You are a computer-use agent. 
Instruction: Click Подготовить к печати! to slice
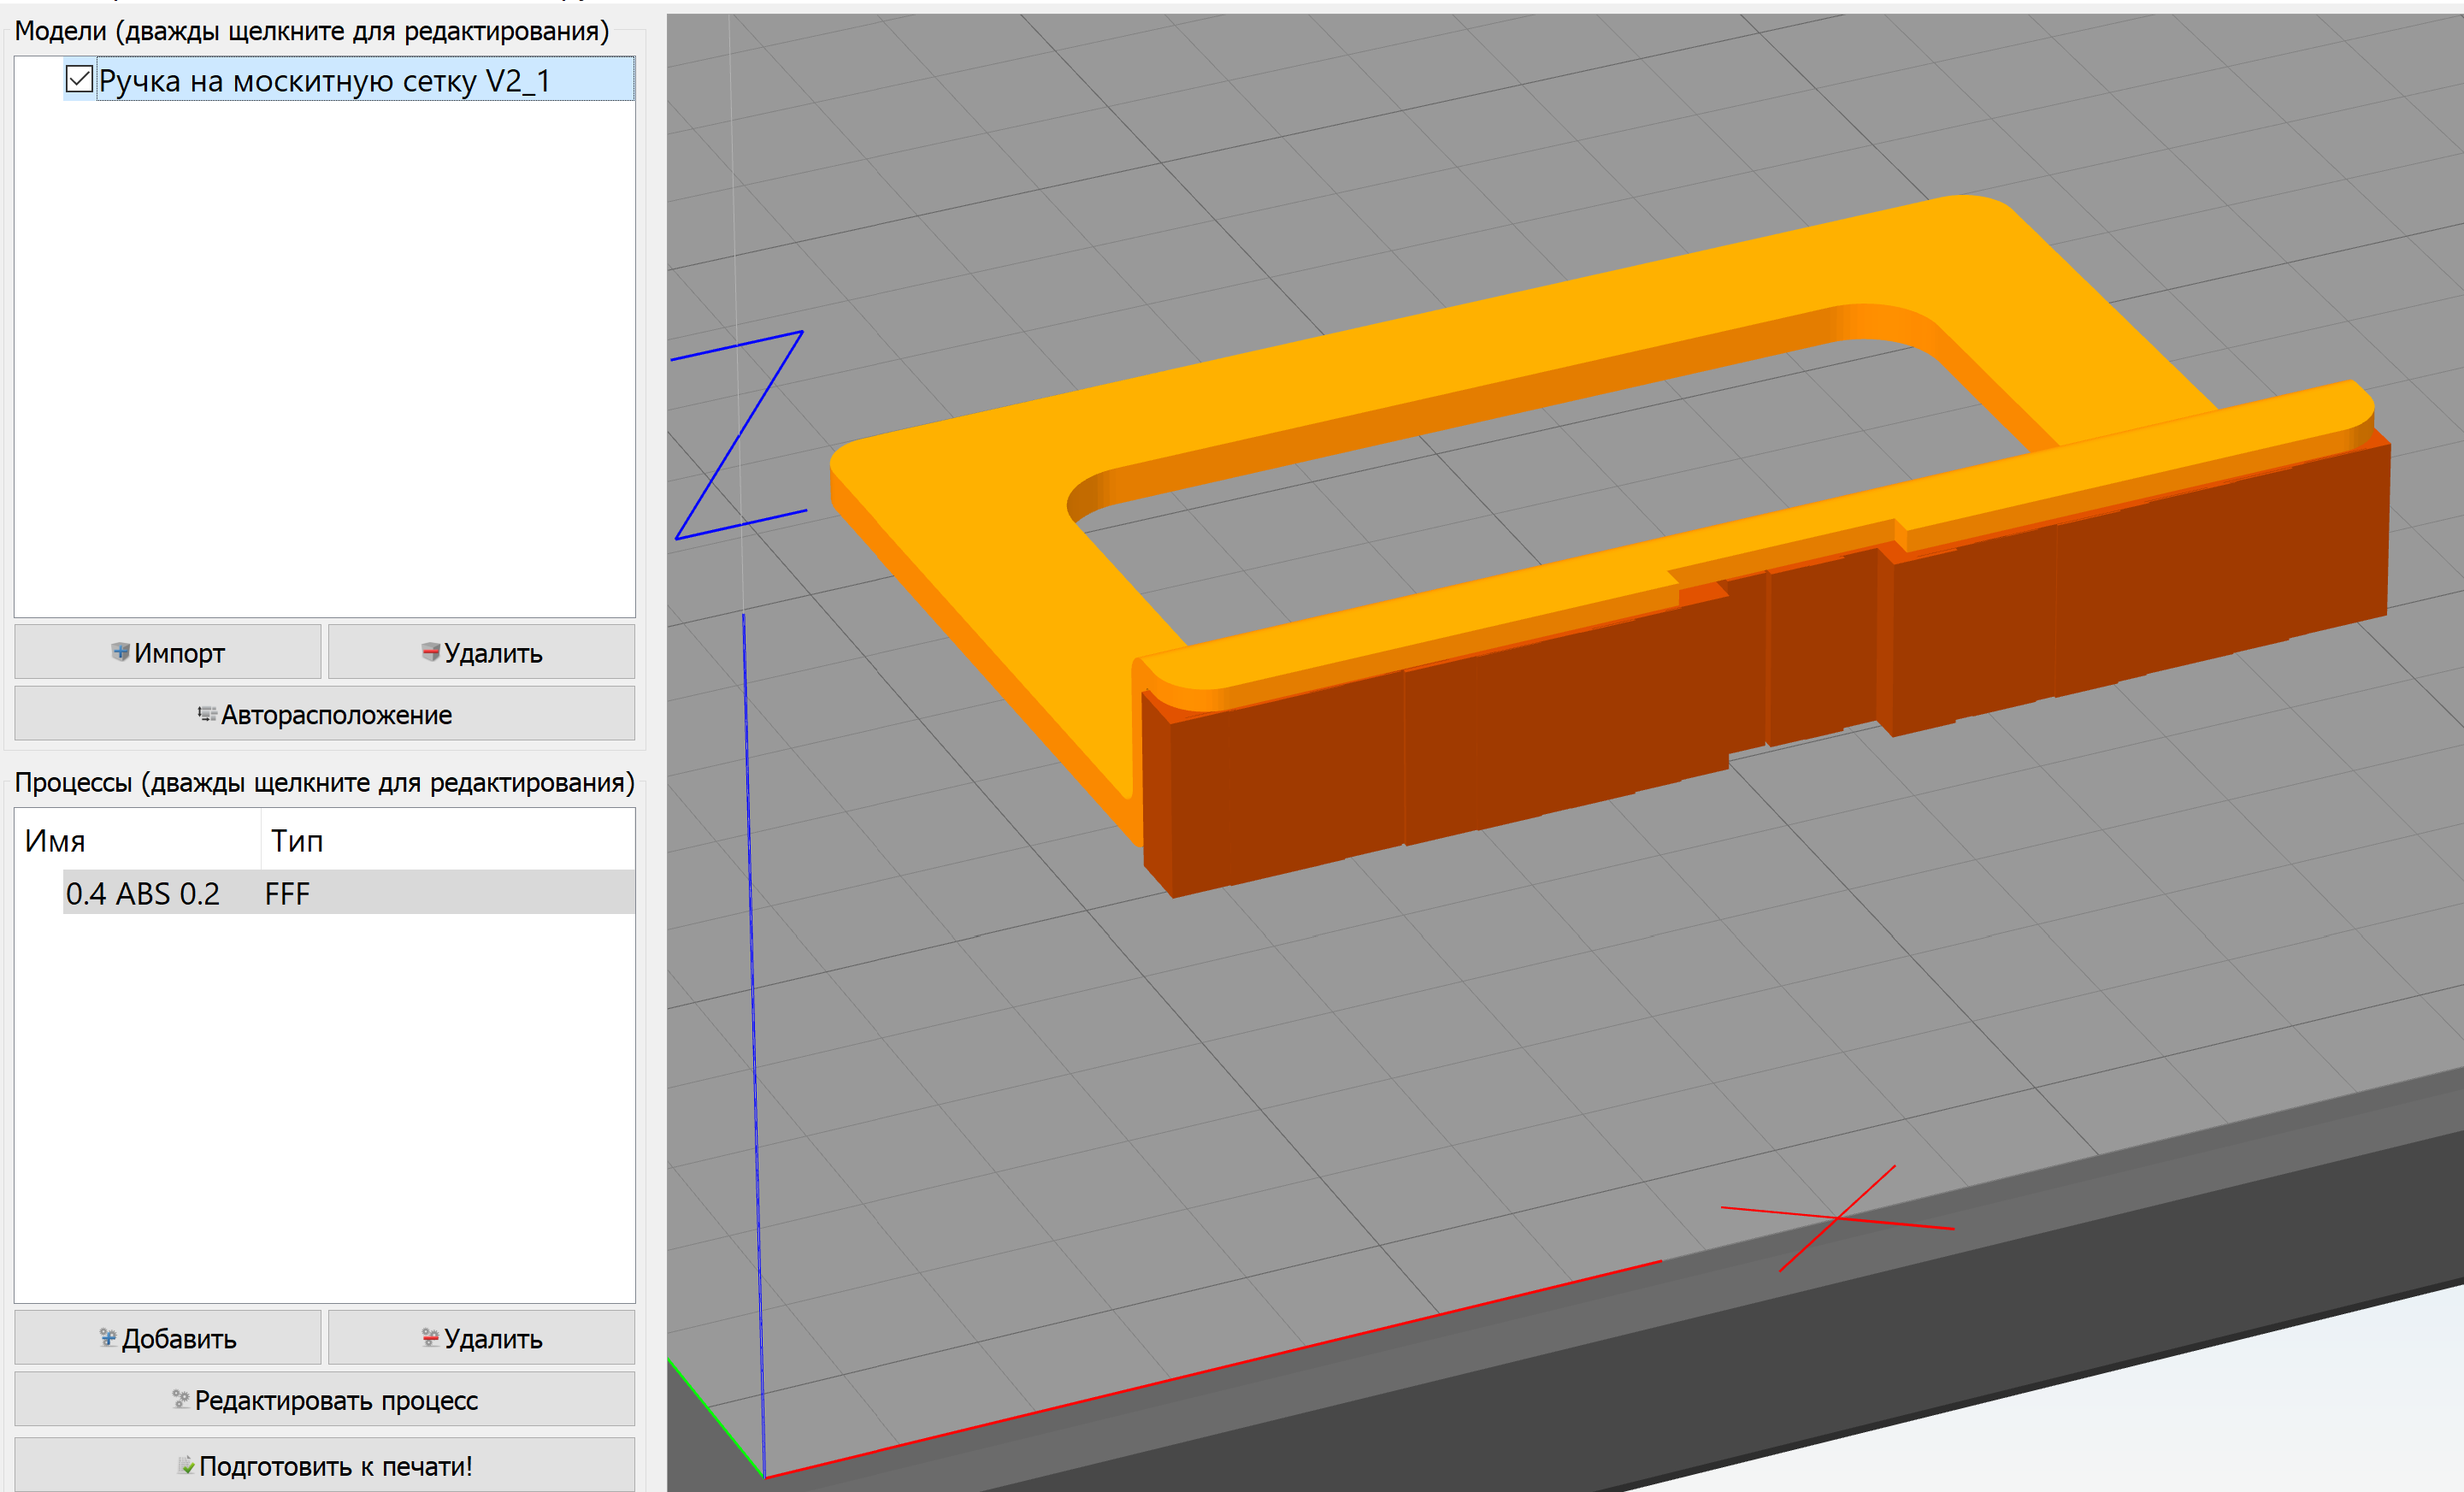(x=324, y=1465)
